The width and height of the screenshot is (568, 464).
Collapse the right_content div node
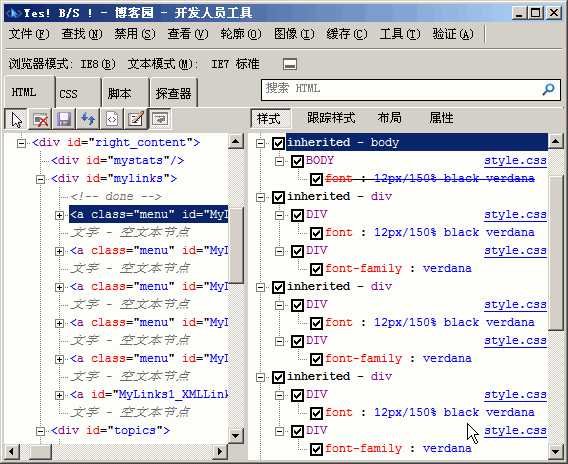coord(21,143)
